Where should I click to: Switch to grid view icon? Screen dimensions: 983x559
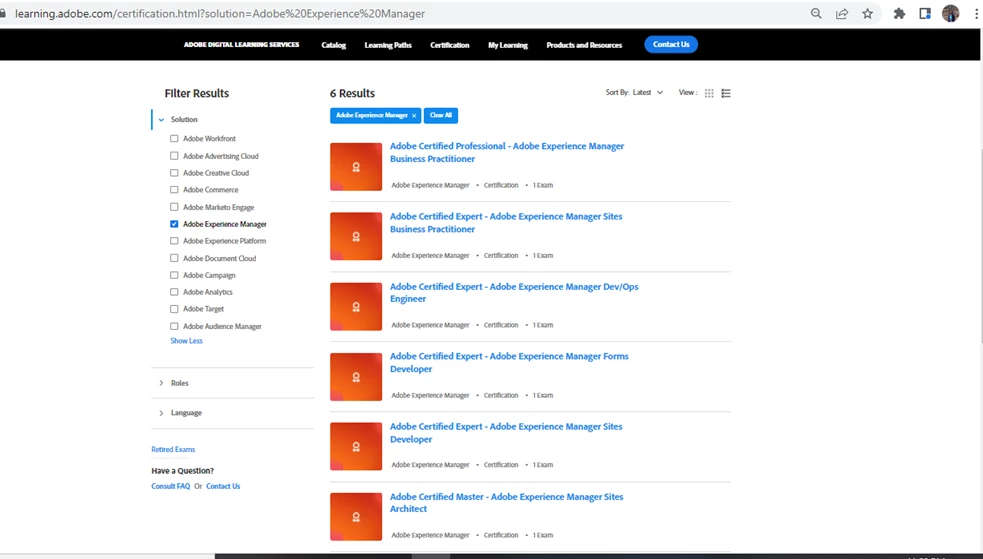(x=709, y=93)
